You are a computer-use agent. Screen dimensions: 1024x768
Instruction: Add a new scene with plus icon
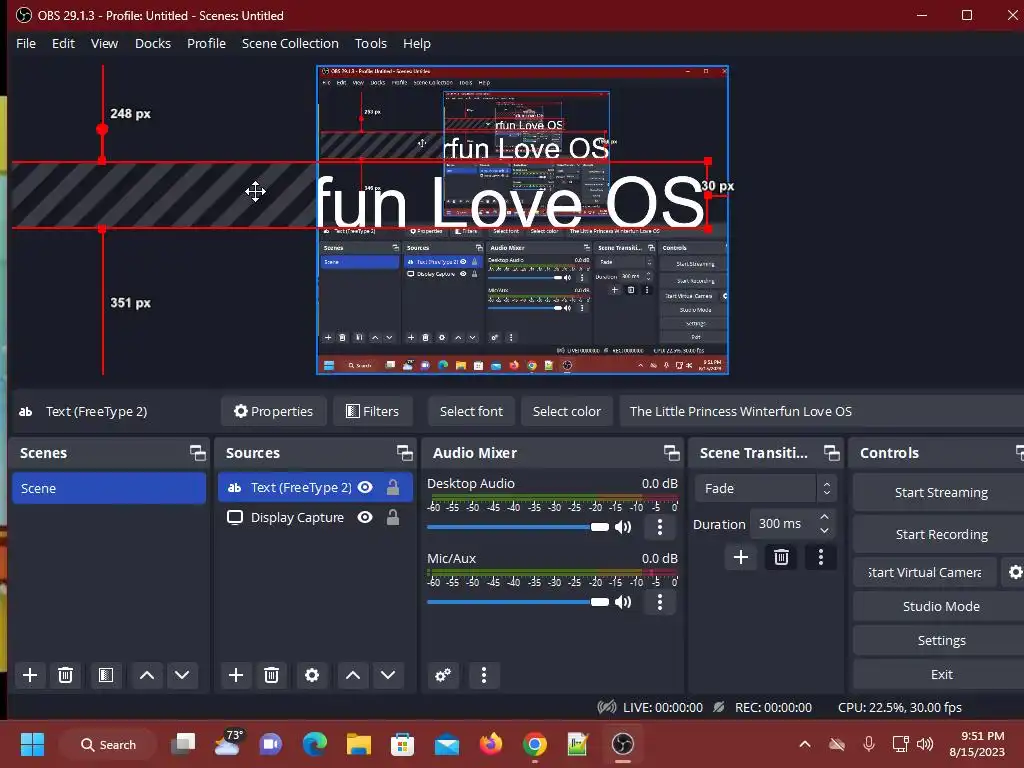30,675
